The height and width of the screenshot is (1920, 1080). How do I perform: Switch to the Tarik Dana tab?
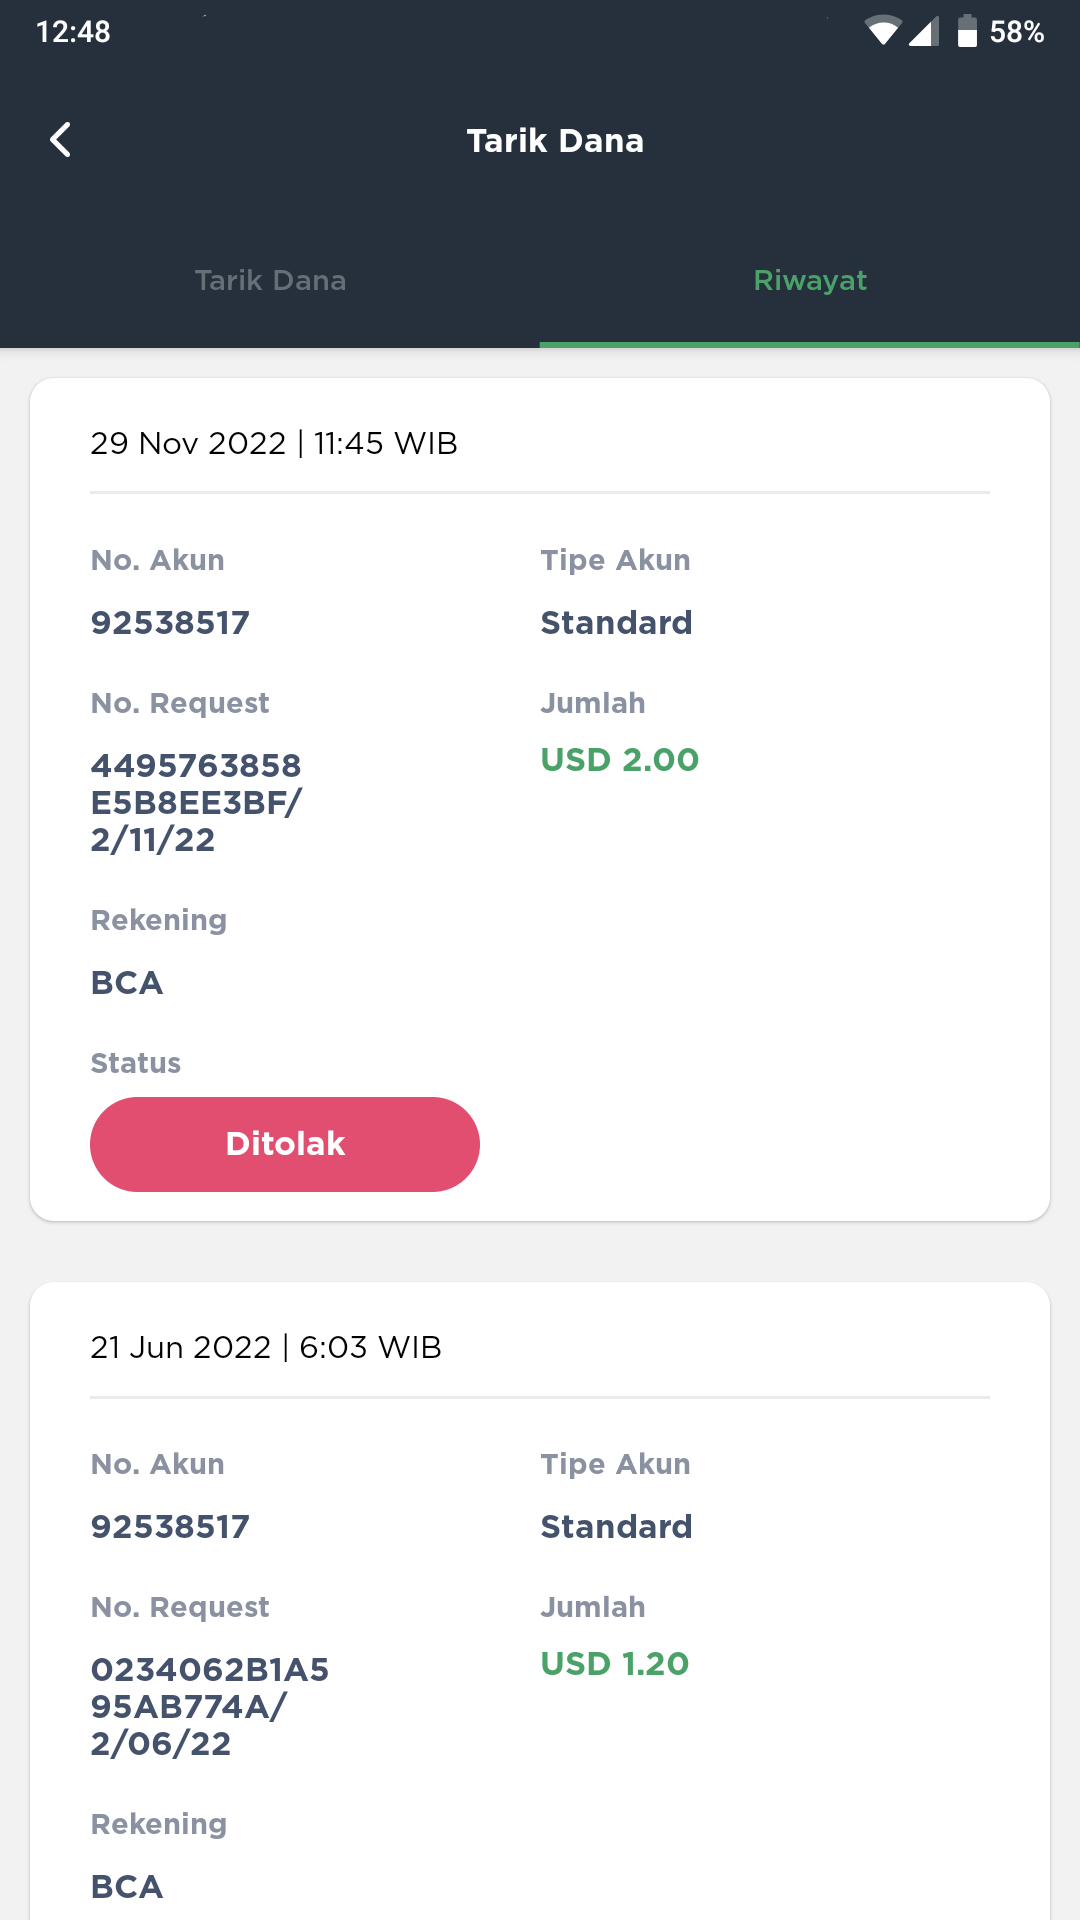tap(270, 280)
